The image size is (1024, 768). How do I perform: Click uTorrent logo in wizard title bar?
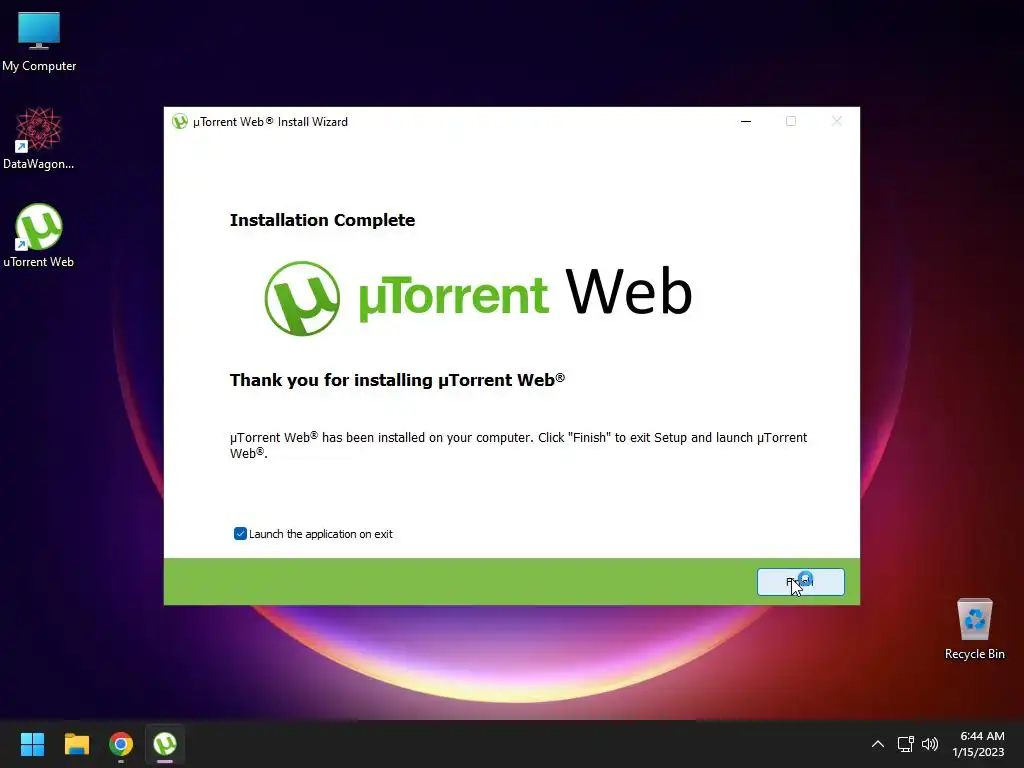click(x=180, y=121)
